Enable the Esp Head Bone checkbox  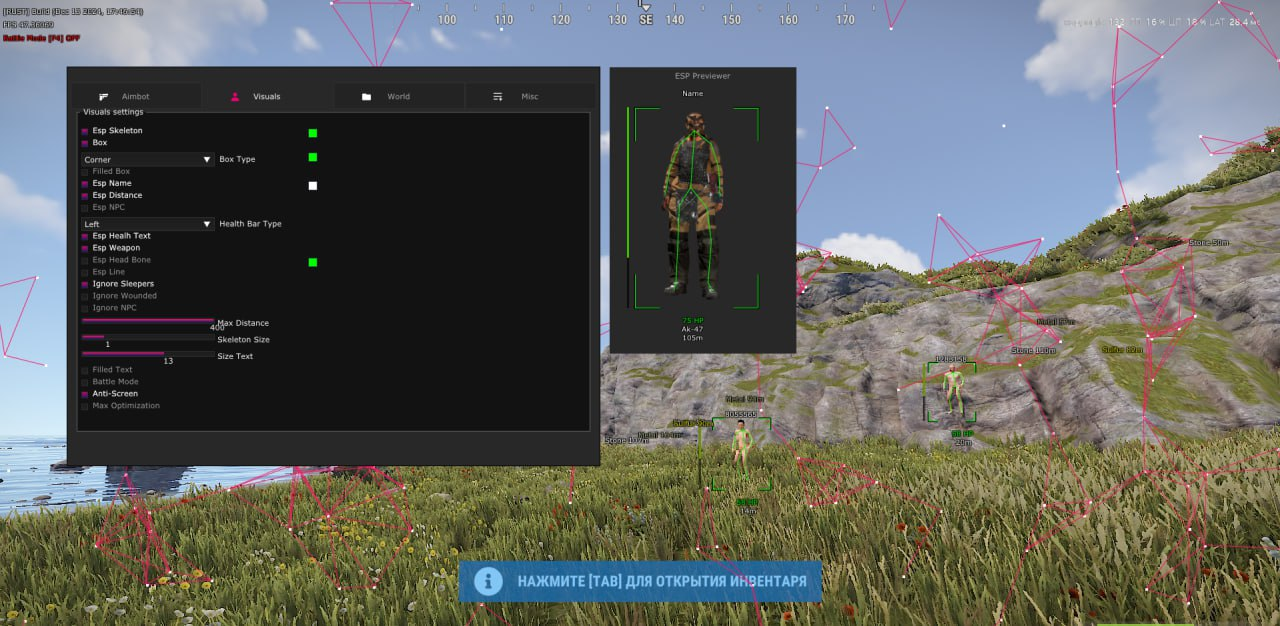pos(85,260)
